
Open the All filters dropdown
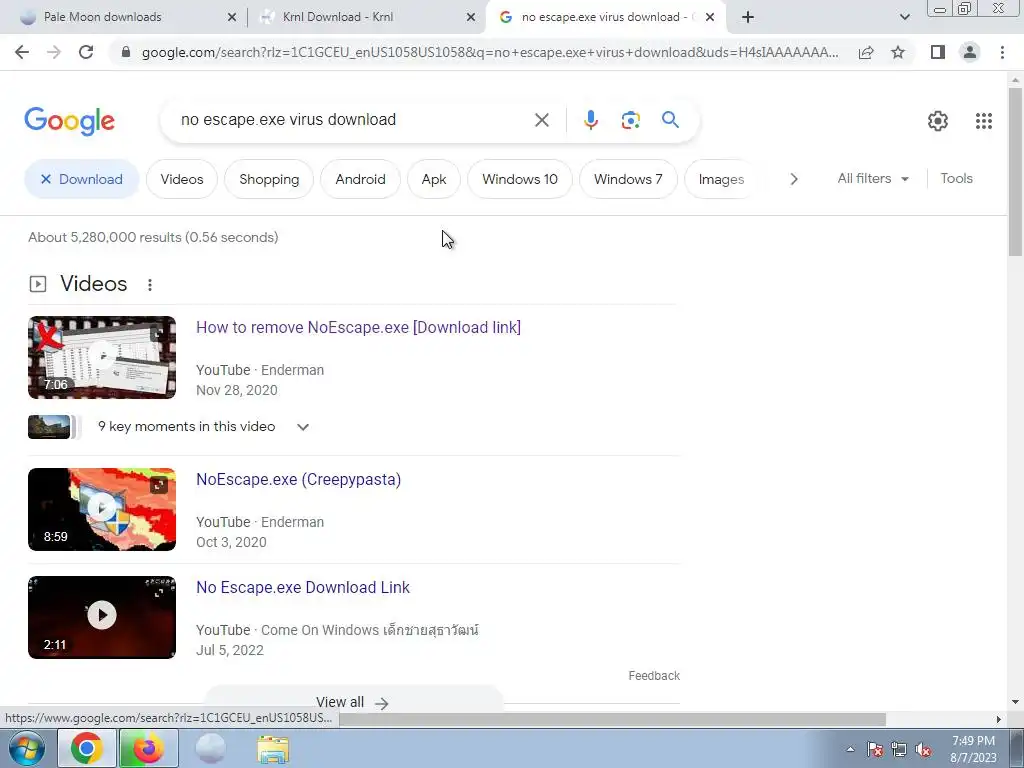pyautogui.click(x=873, y=178)
